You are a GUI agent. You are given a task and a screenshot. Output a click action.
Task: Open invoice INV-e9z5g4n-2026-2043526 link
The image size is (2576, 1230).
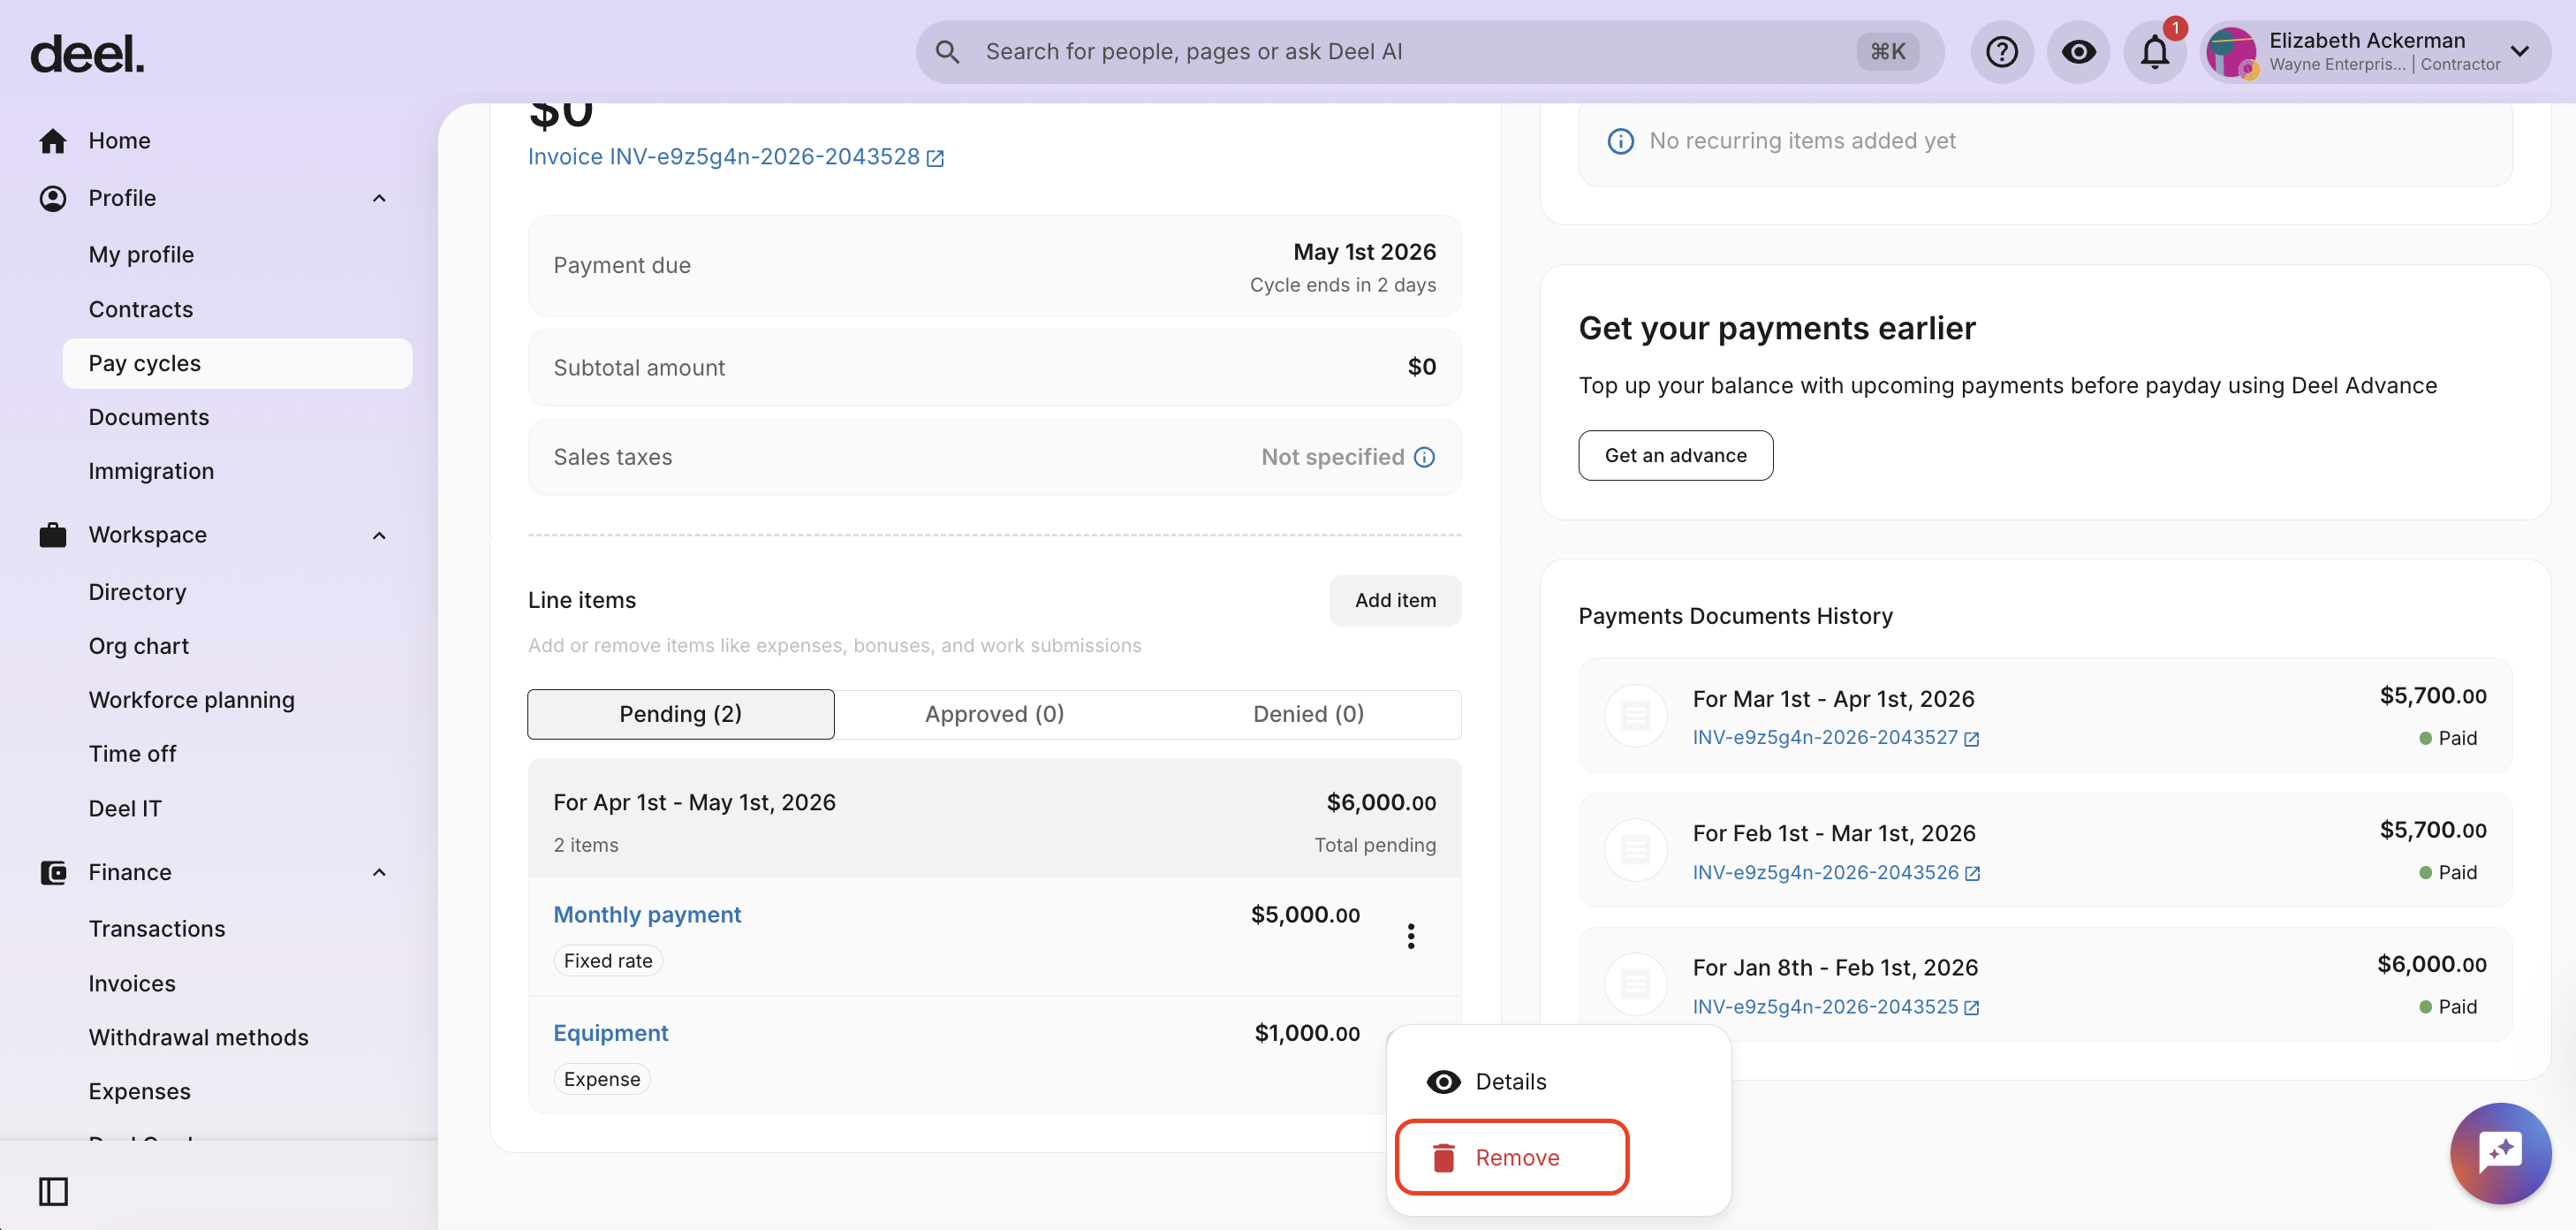click(1836, 873)
